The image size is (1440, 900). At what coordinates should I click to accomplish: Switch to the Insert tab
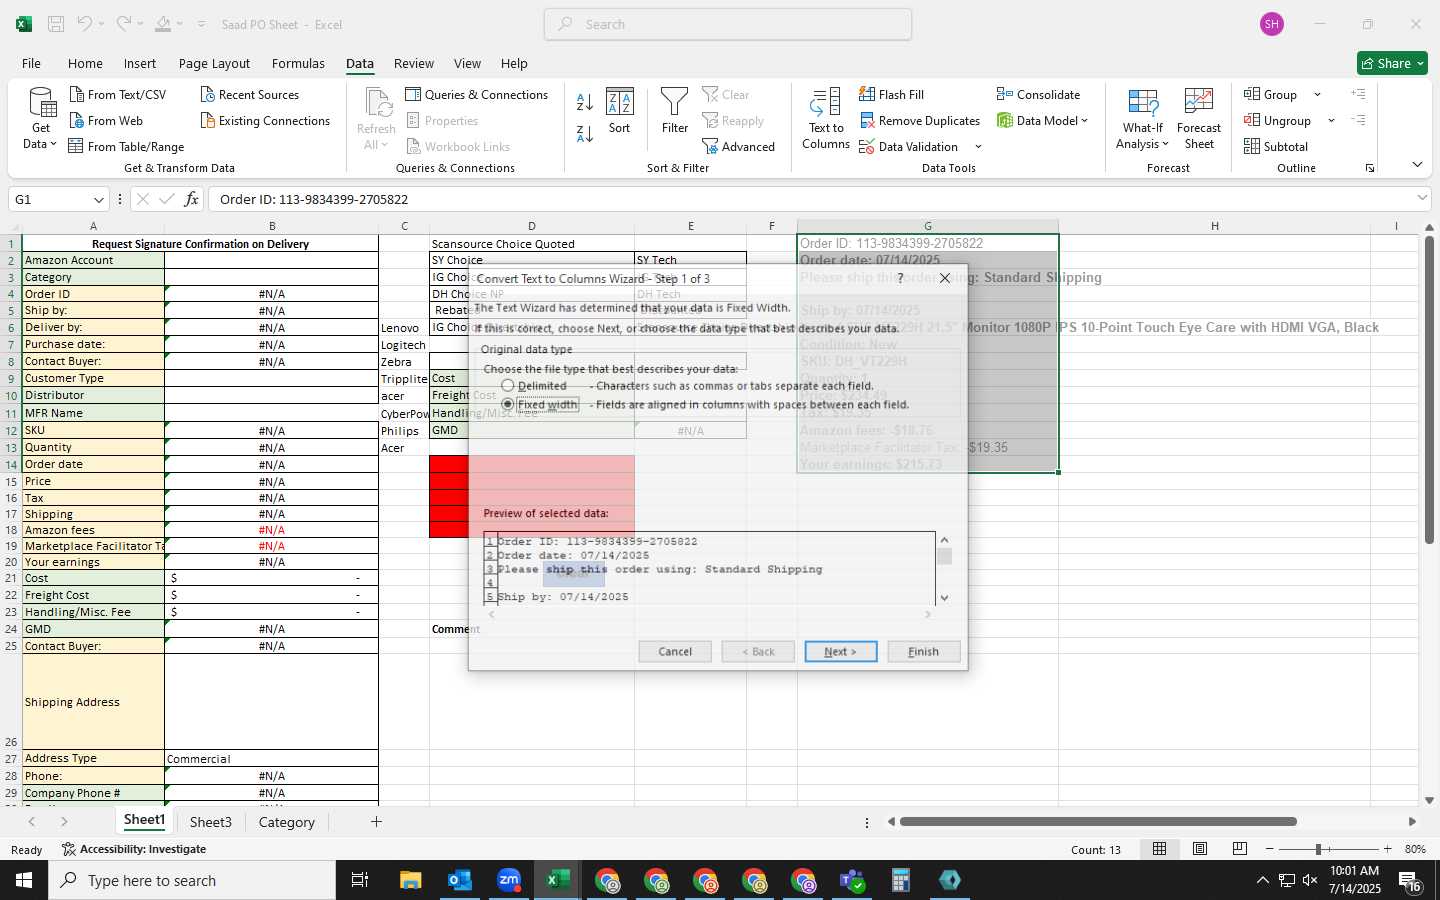[140, 63]
